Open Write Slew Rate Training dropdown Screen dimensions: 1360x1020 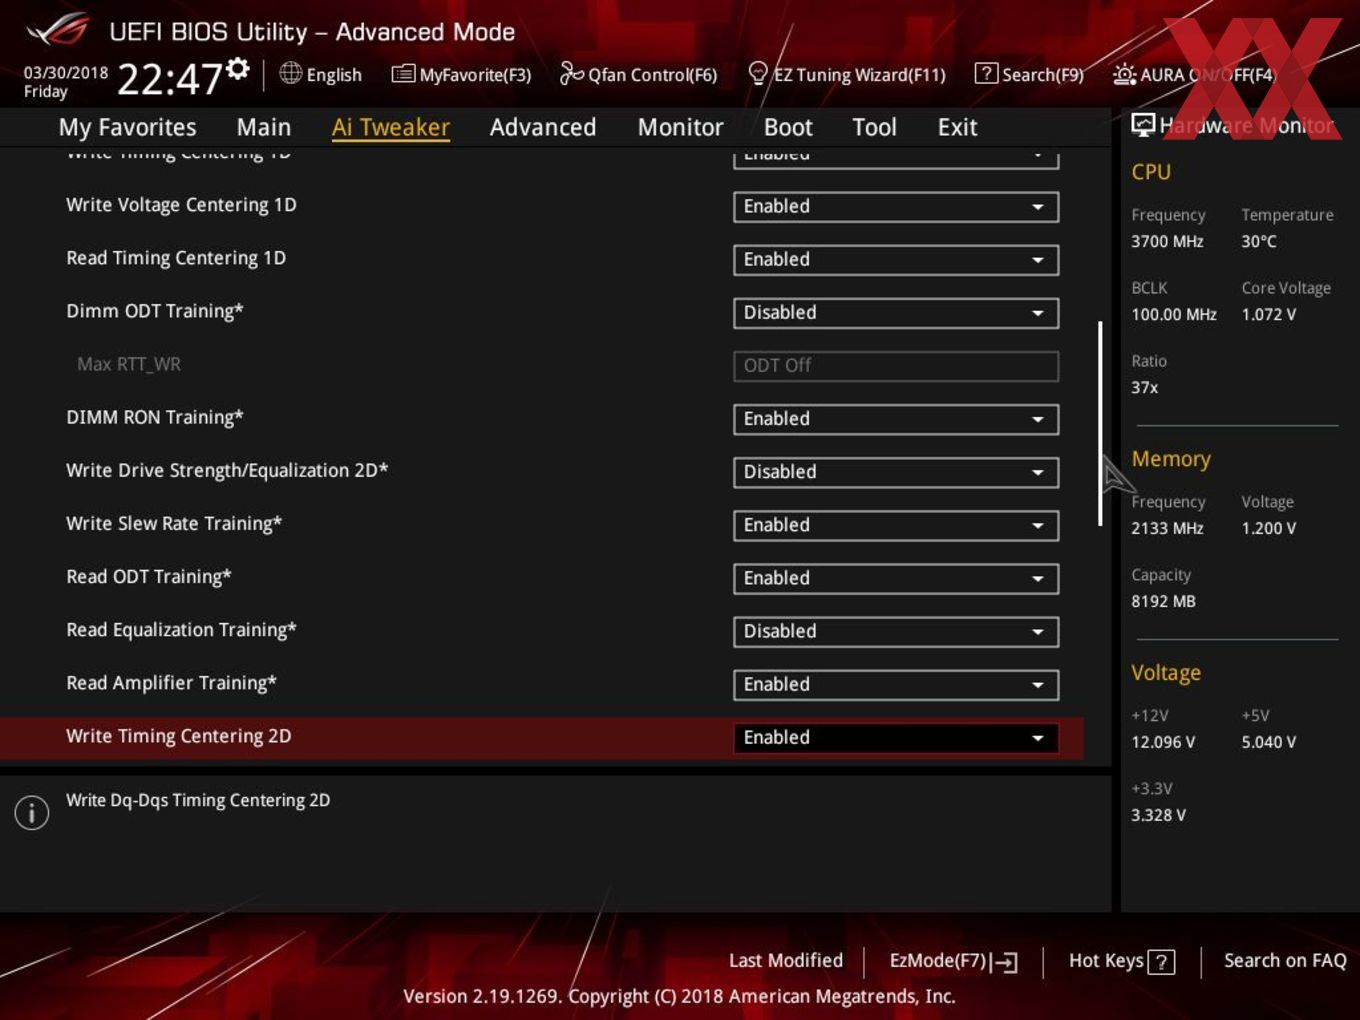coord(896,525)
